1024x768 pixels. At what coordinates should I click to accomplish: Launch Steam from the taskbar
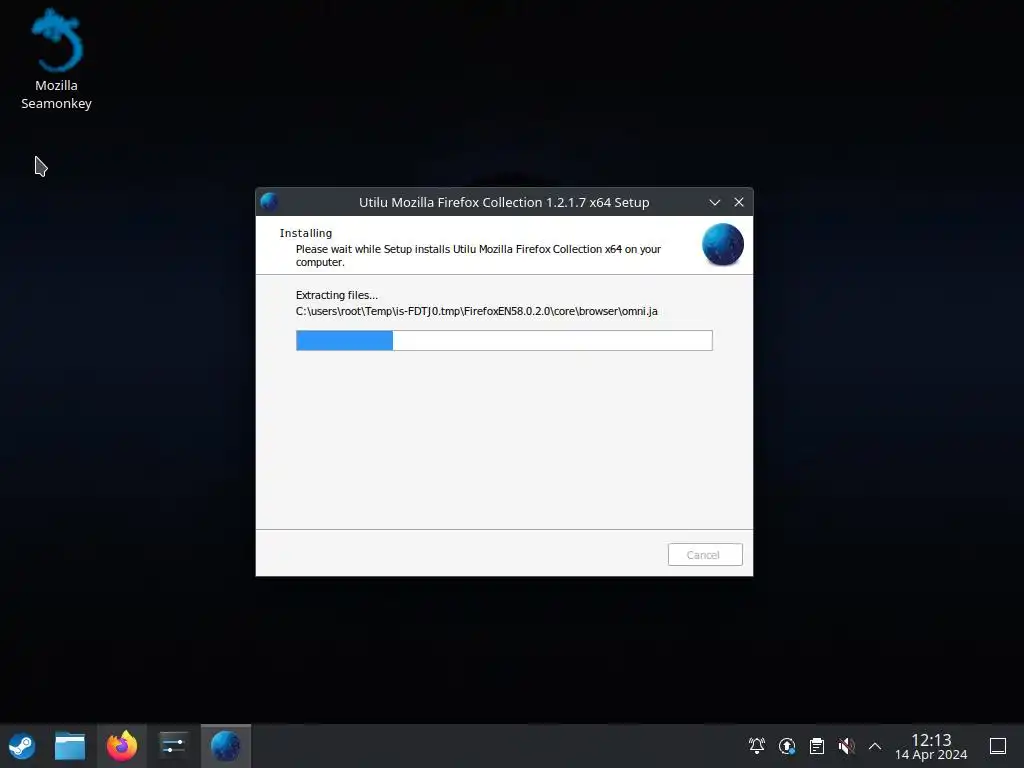[22, 746]
